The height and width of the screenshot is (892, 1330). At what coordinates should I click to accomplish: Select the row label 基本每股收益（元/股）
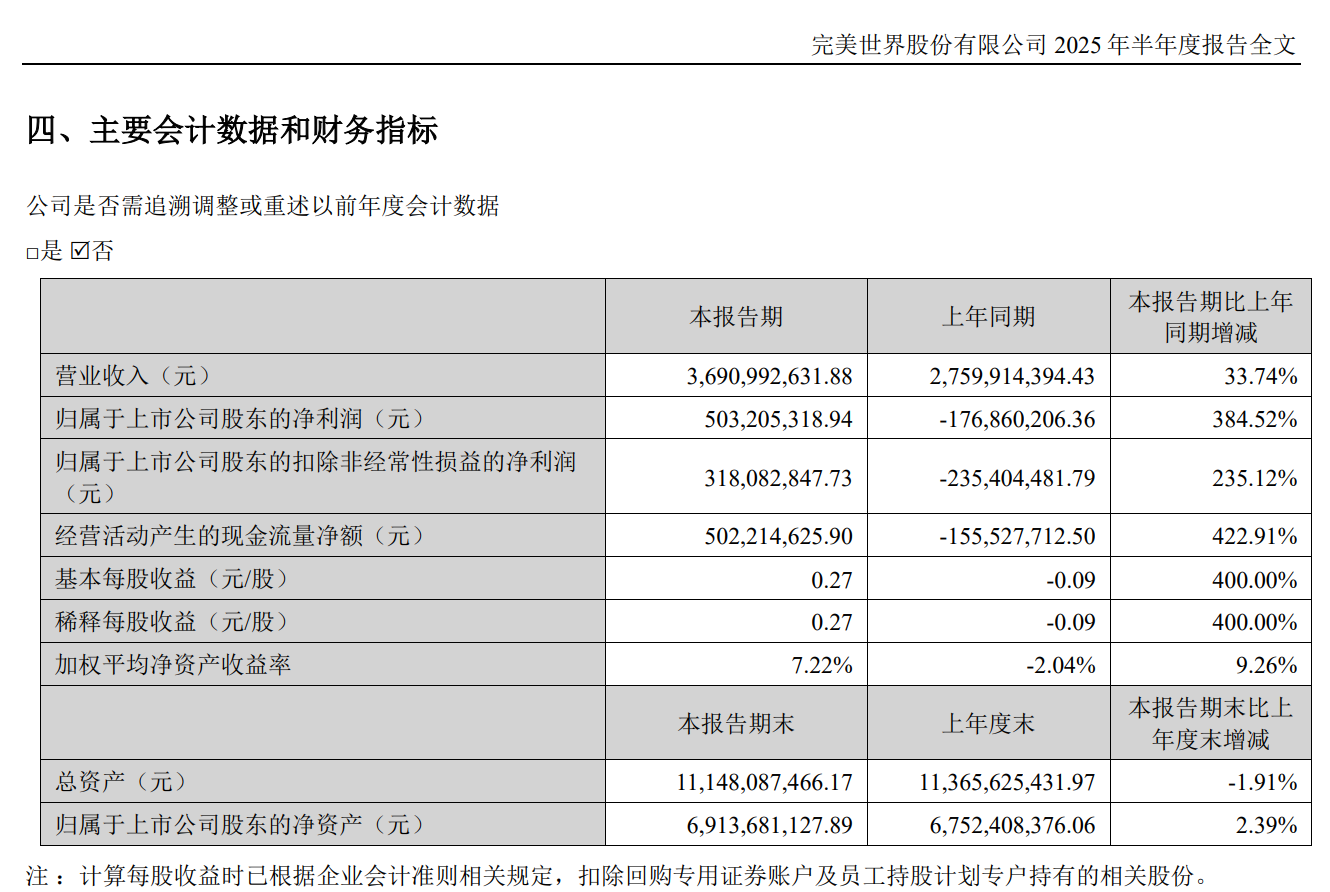[x=171, y=578]
